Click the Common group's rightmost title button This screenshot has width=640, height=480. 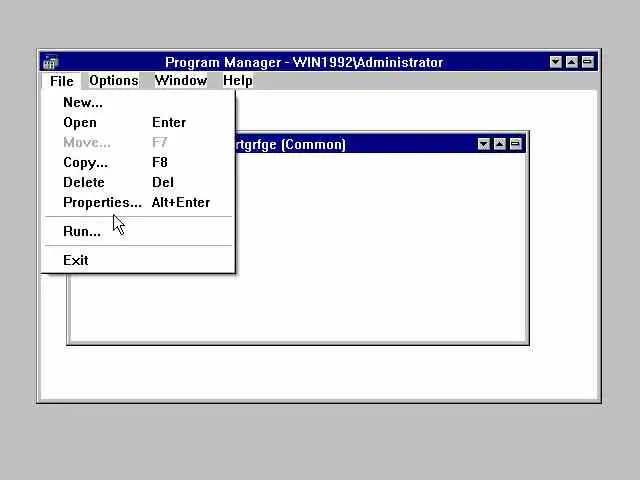coord(516,144)
